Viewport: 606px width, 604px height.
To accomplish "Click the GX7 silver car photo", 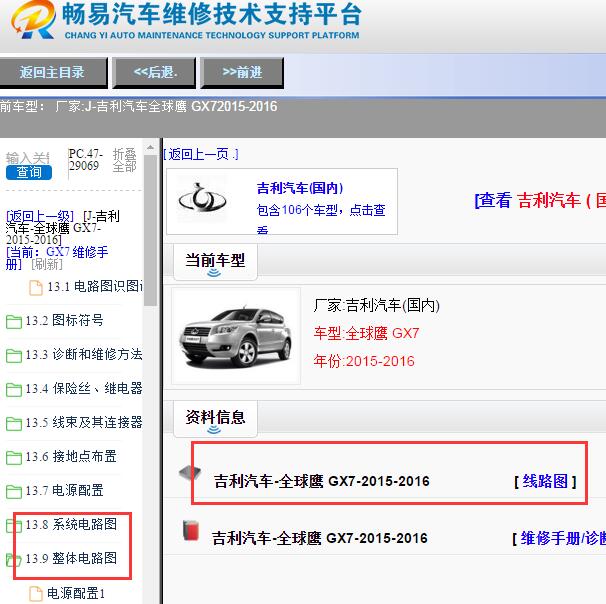I will [236, 335].
